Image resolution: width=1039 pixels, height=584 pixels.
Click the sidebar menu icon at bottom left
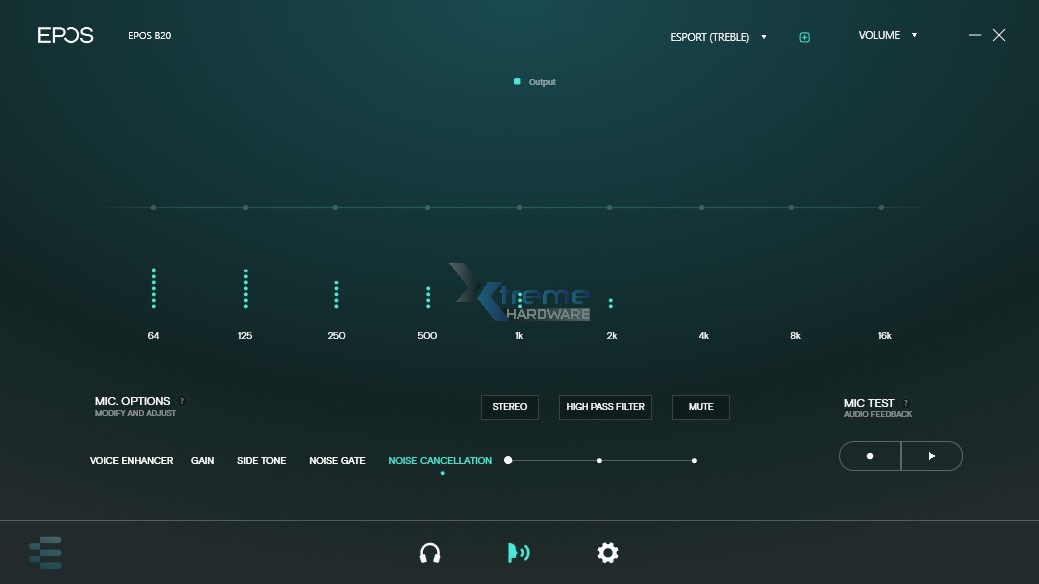pyautogui.click(x=45, y=553)
